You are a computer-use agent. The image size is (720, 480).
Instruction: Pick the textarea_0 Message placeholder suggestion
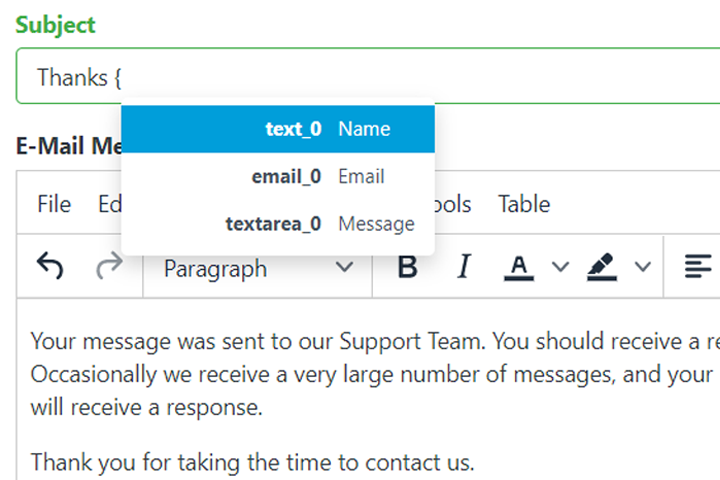tap(278, 224)
